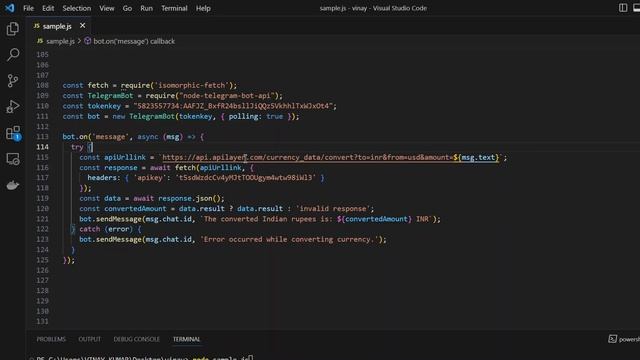Open the View menu
The image size is (640, 360).
(x=107, y=8)
